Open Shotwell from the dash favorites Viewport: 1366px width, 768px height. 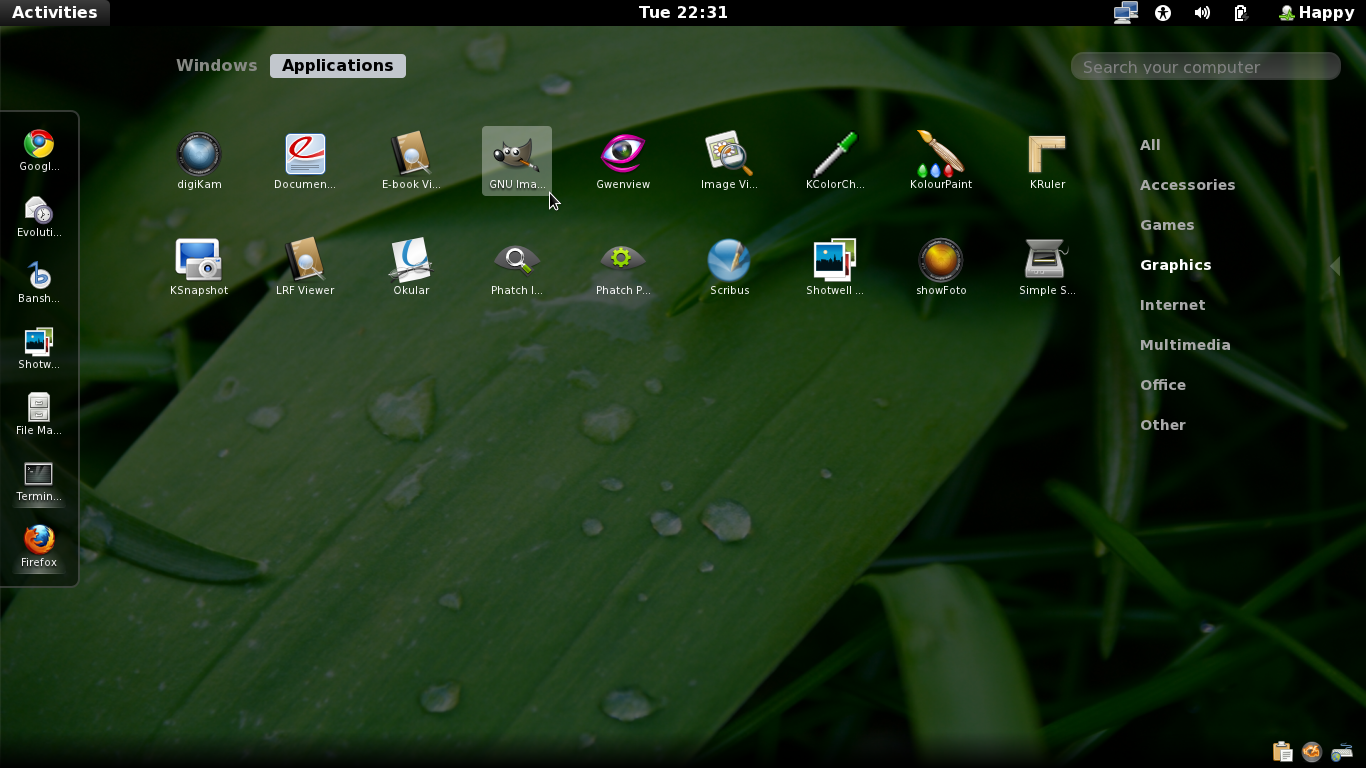click(x=39, y=348)
